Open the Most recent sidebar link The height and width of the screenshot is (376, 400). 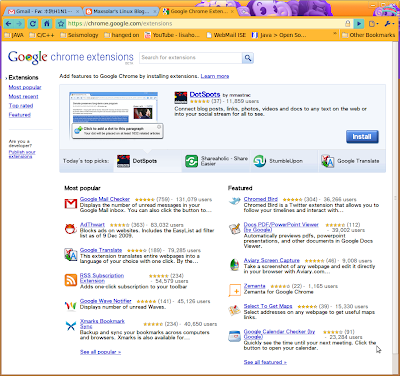click(23, 97)
